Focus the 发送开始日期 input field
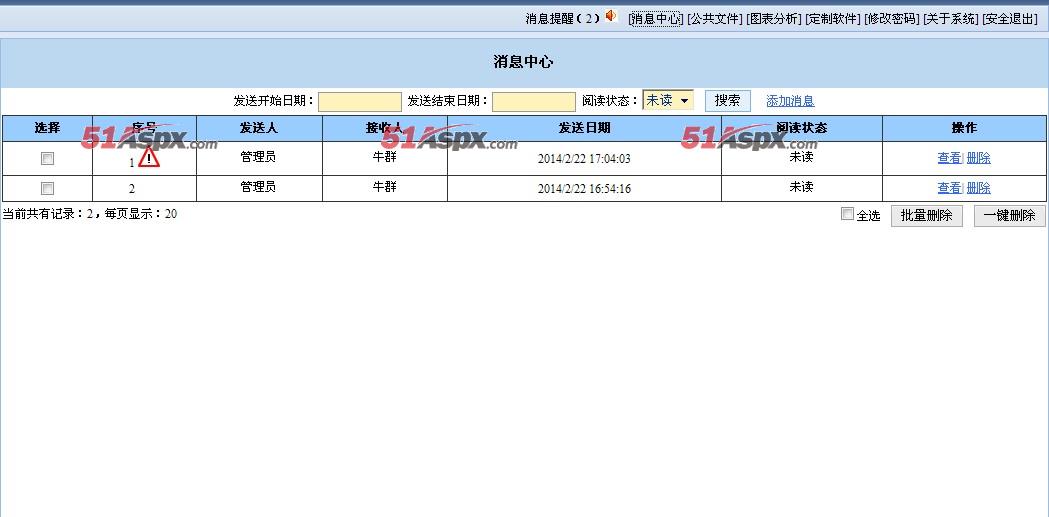Image resolution: width=1049 pixels, height=517 pixels. pyautogui.click(x=359, y=102)
